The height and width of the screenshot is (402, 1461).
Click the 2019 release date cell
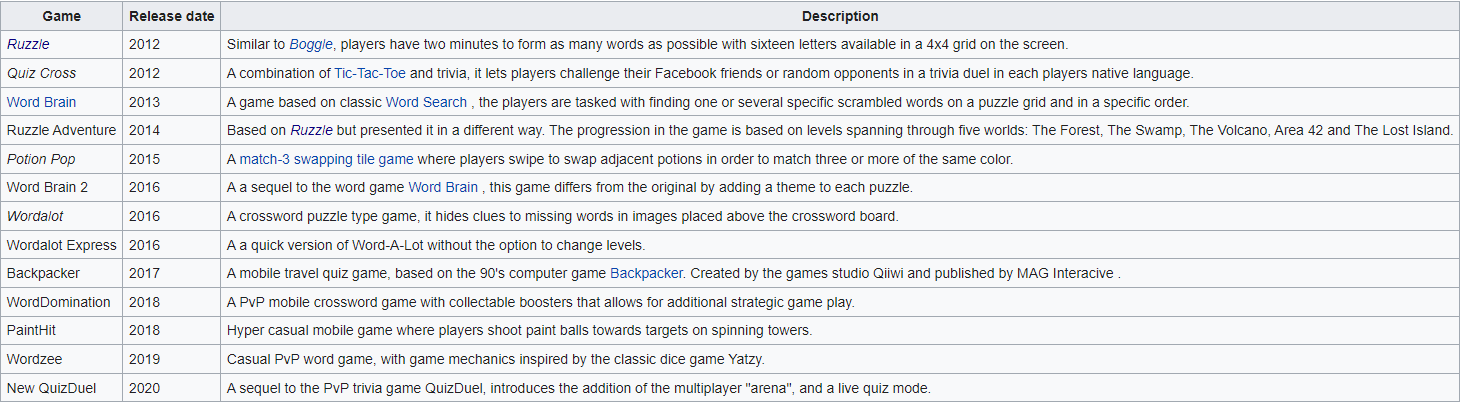coord(145,359)
